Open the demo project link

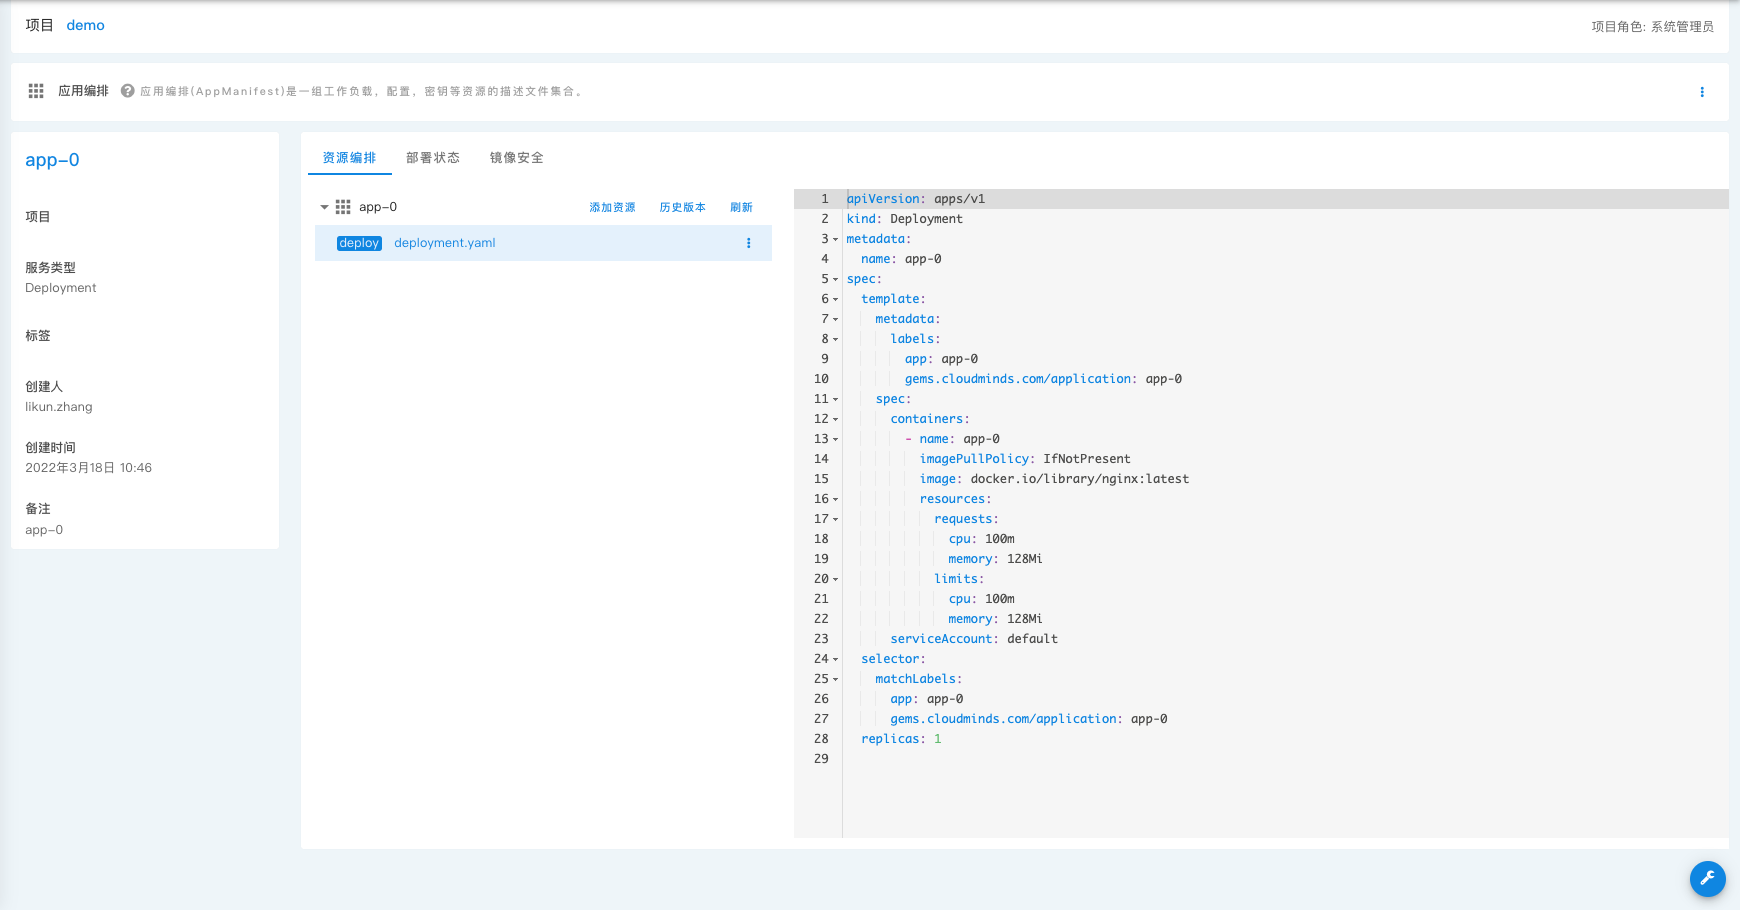pyautogui.click(x=85, y=25)
